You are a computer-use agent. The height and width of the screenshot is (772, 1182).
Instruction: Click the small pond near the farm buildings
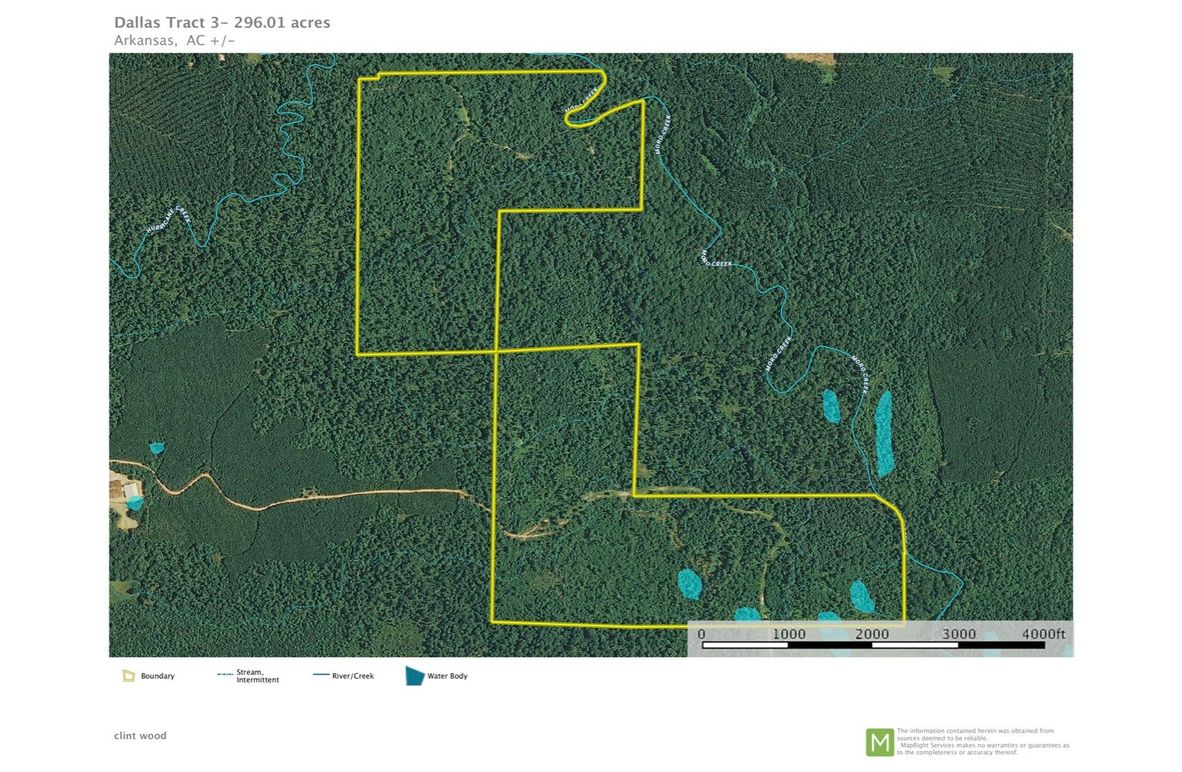156,448
